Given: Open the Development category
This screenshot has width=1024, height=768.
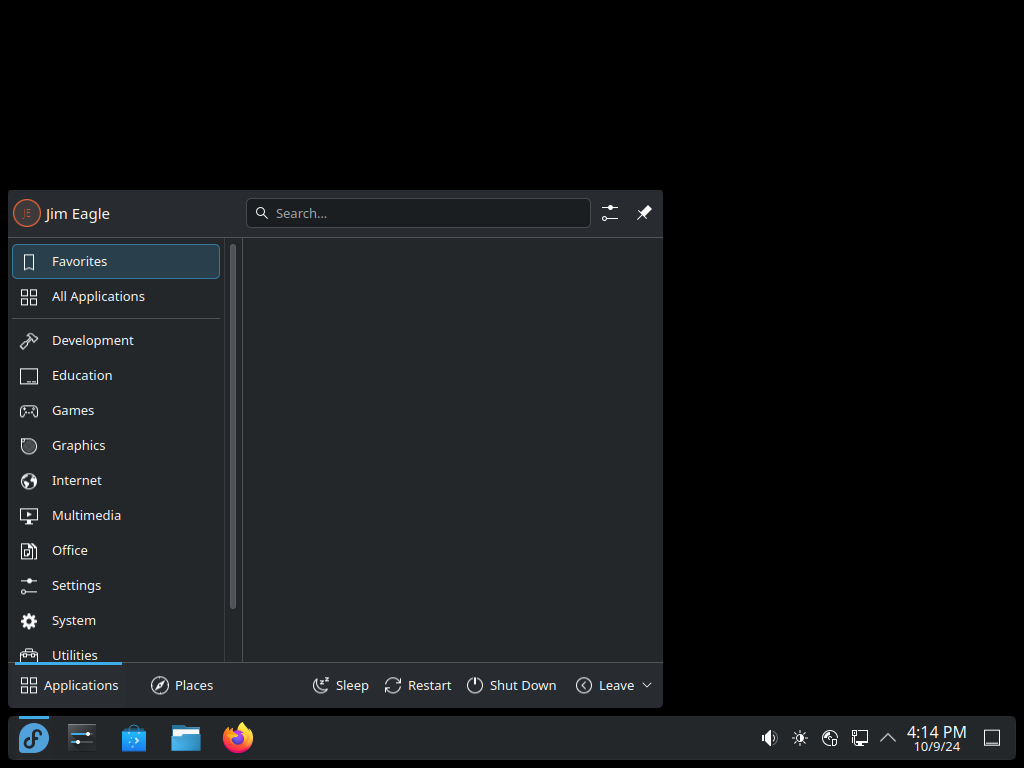Looking at the screenshot, I should (116, 340).
